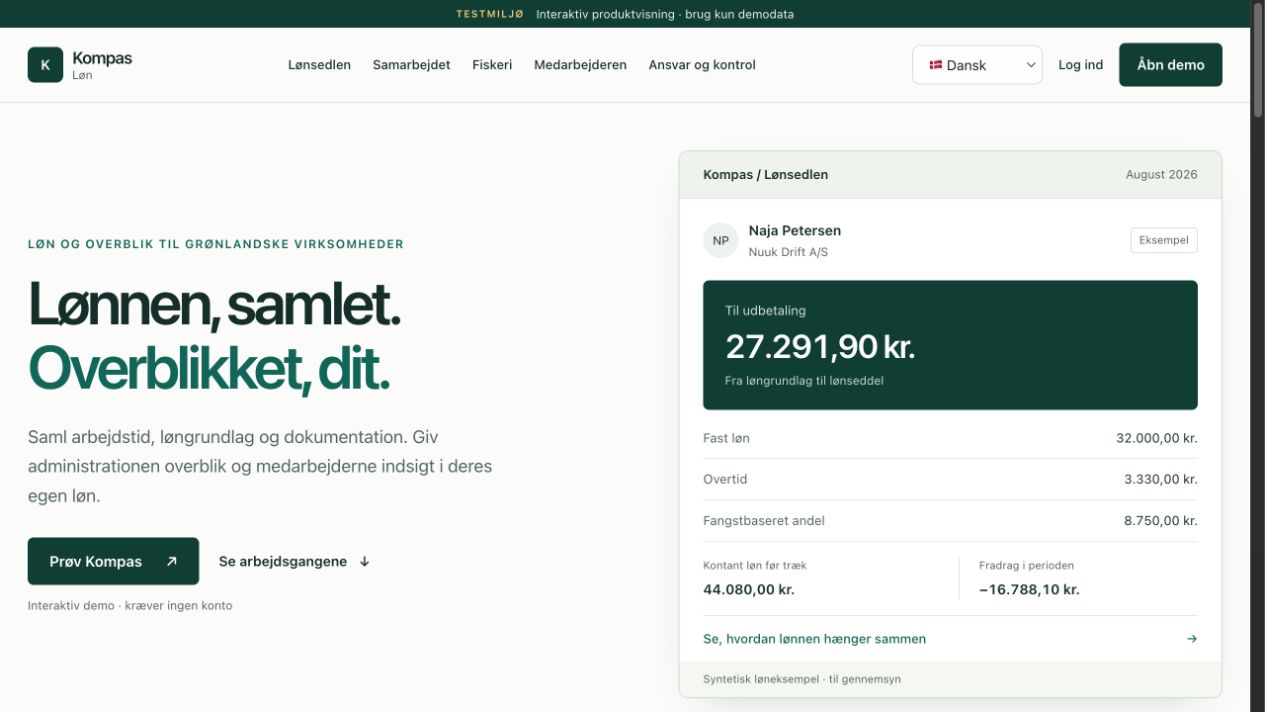Click the Nuuk Drift A/S company text
The height and width of the screenshot is (712, 1265).
coord(788,252)
